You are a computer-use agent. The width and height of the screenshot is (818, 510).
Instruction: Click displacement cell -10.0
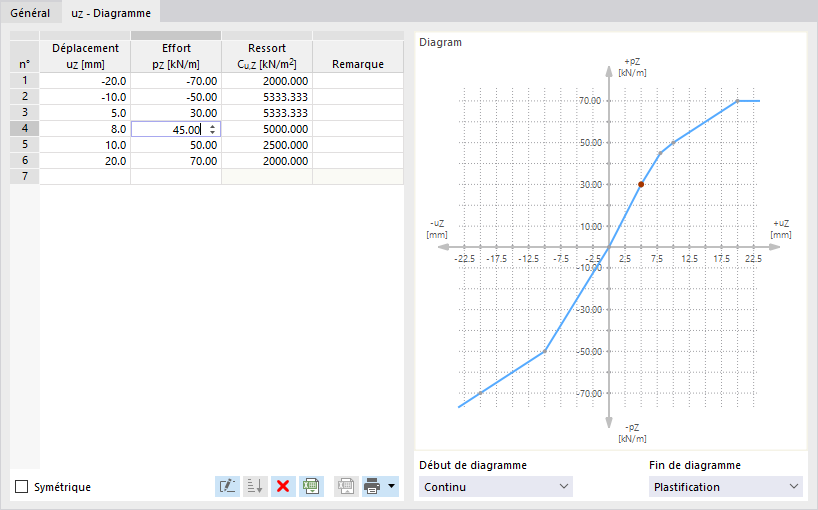click(x=85, y=96)
